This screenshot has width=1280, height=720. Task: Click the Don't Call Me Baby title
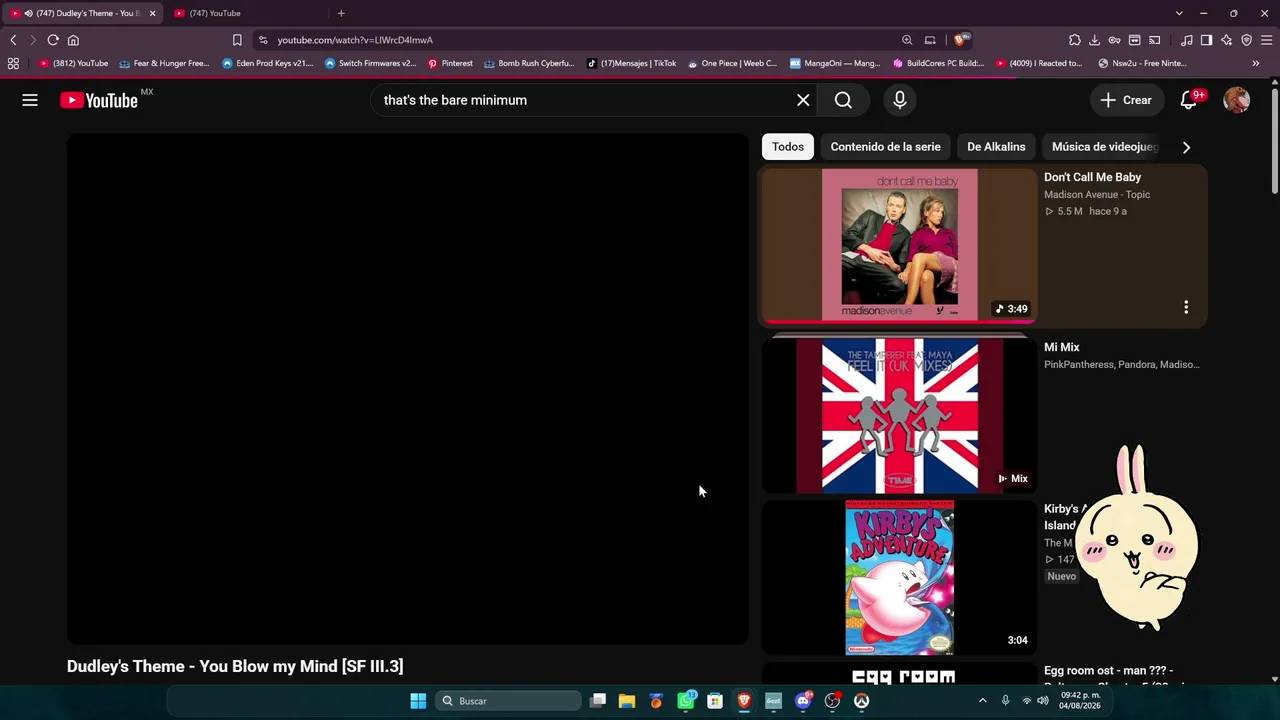point(1092,177)
